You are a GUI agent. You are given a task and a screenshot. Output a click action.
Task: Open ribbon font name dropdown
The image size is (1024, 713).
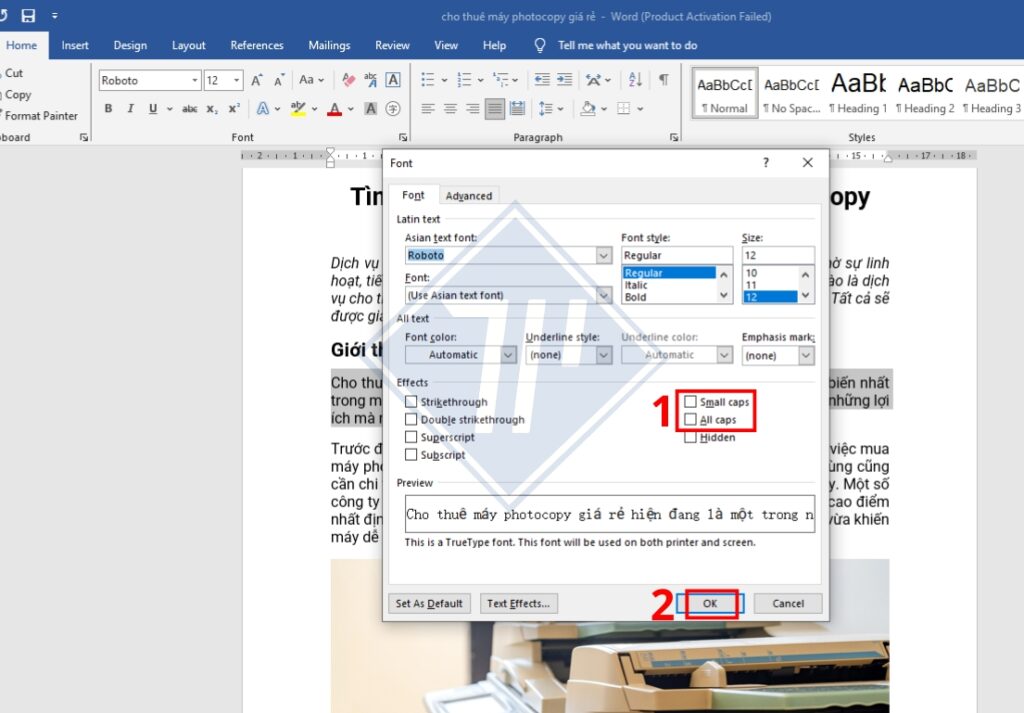coord(195,80)
